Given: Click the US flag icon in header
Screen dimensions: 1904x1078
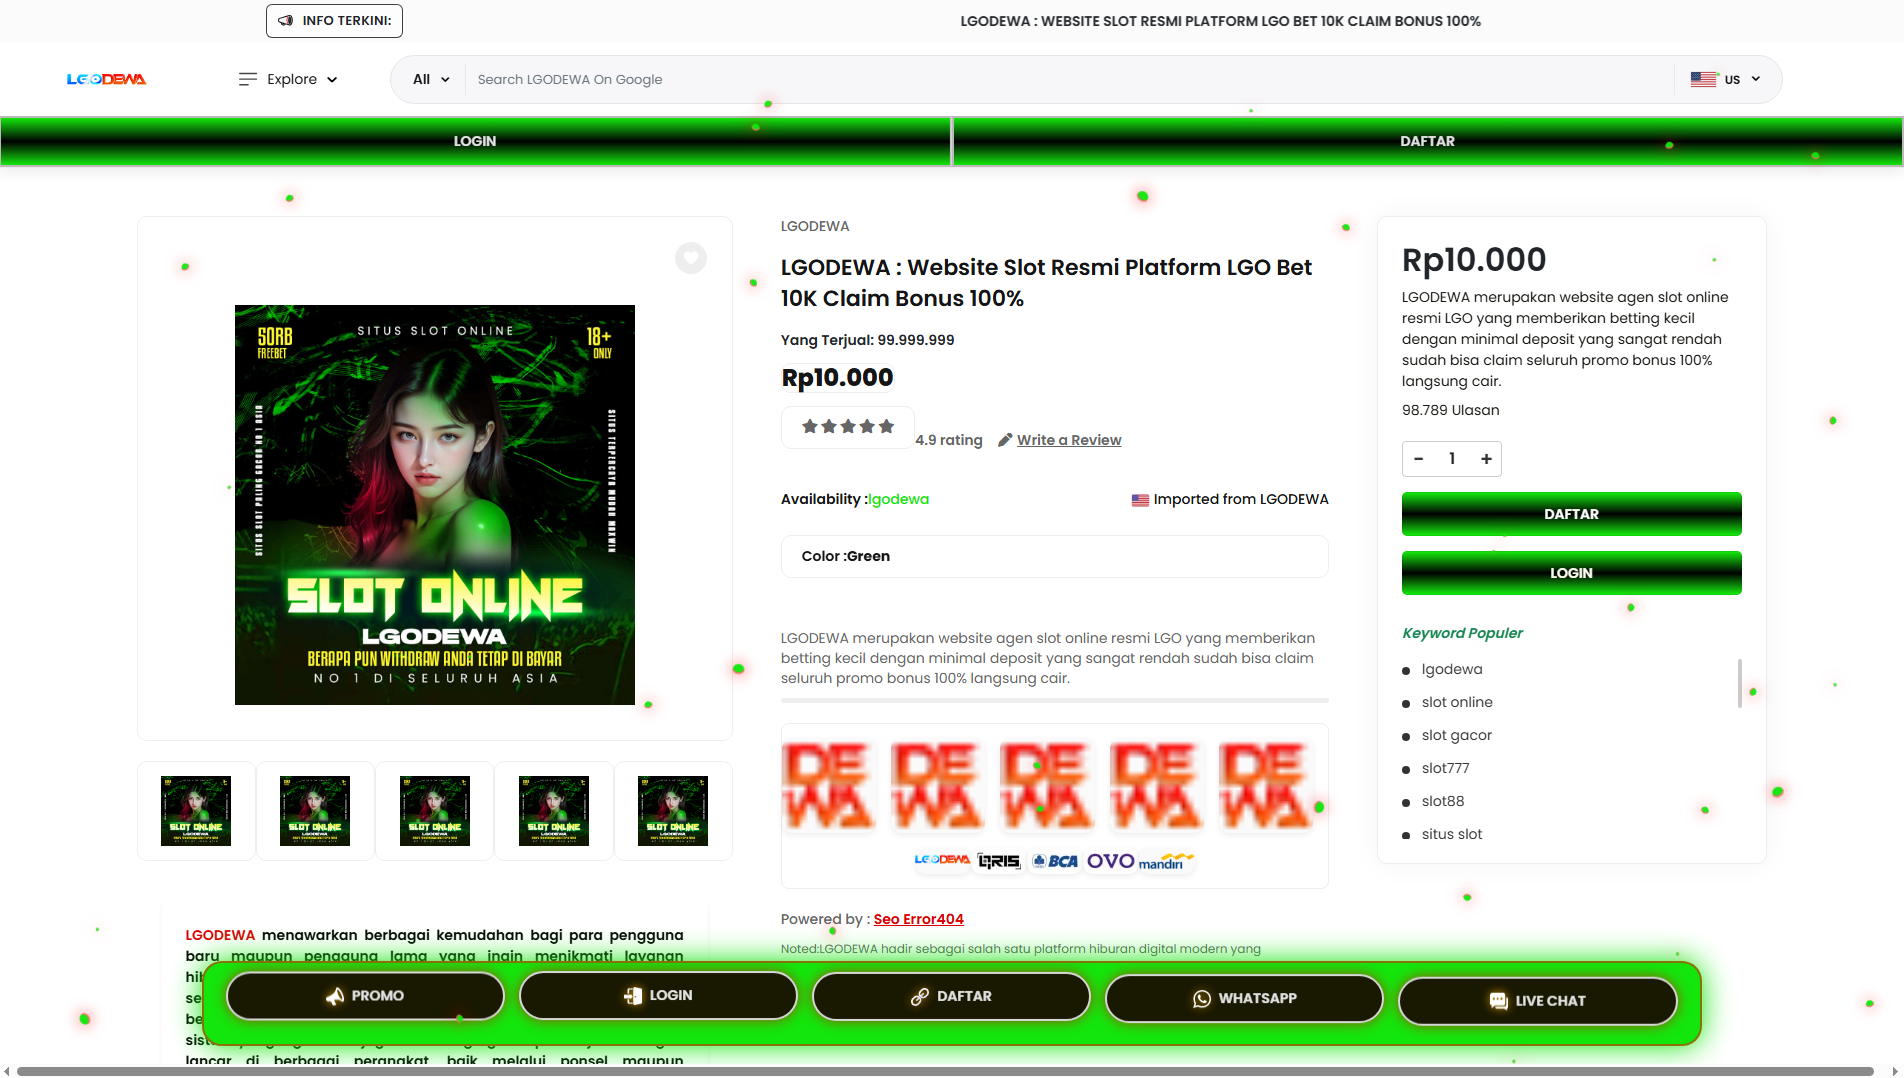Looking at the screenshot, I should [x=1704, y=79].
